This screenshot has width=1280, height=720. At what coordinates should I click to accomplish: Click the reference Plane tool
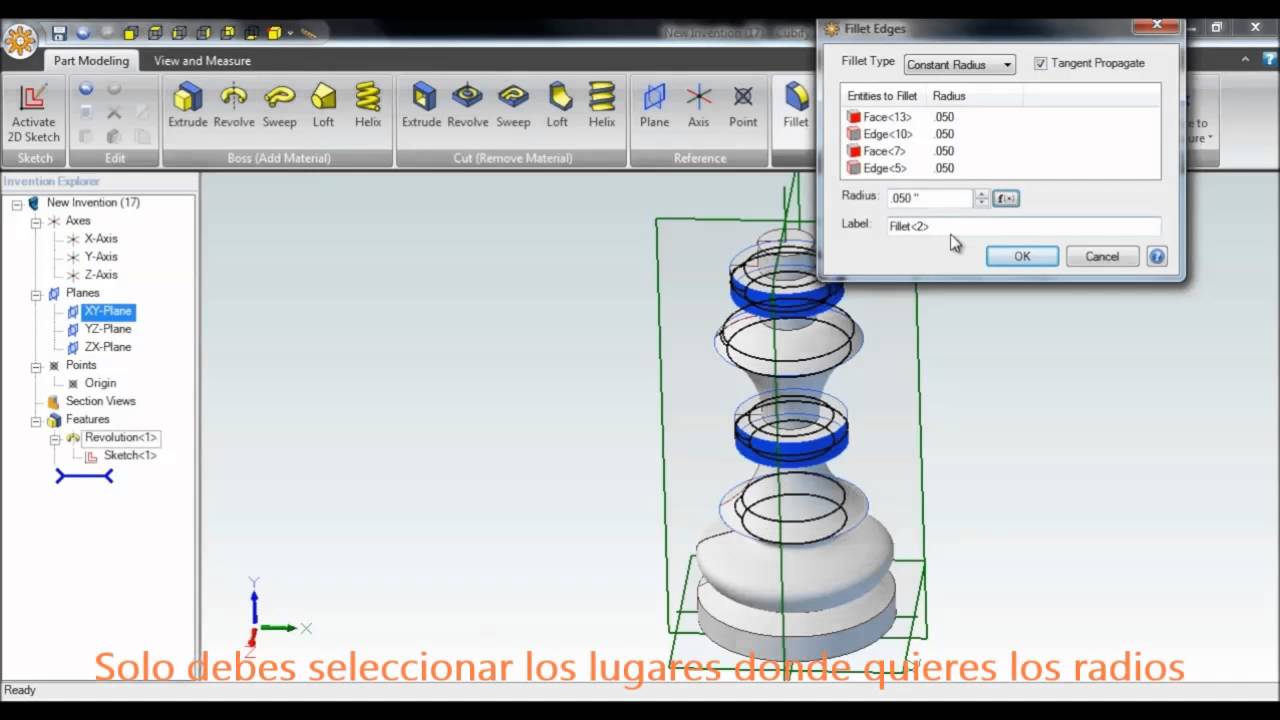[x=654, y=106]
